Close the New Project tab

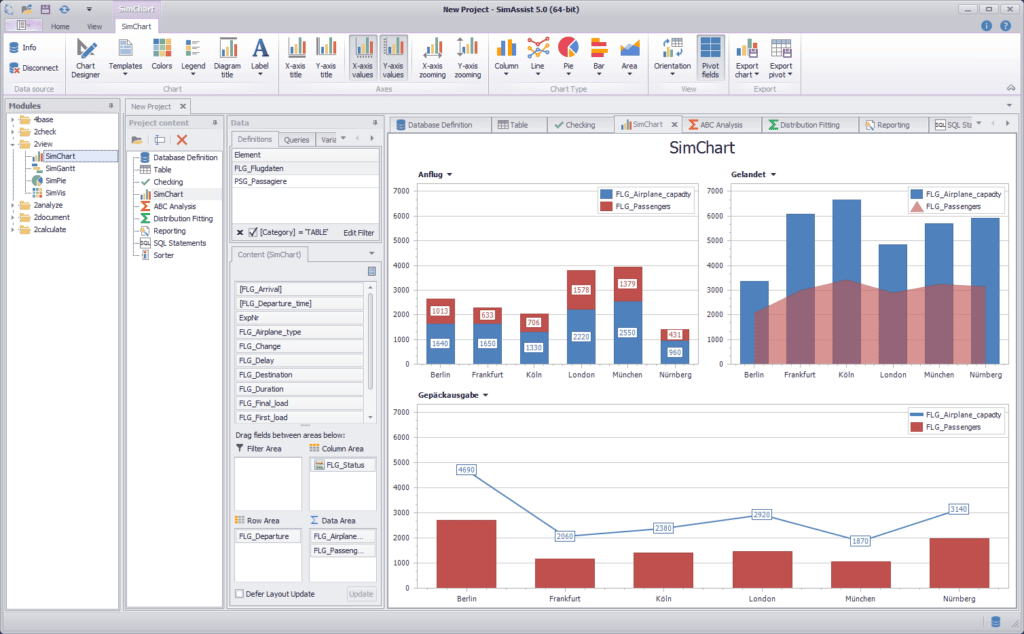click(x=183, y=106)
